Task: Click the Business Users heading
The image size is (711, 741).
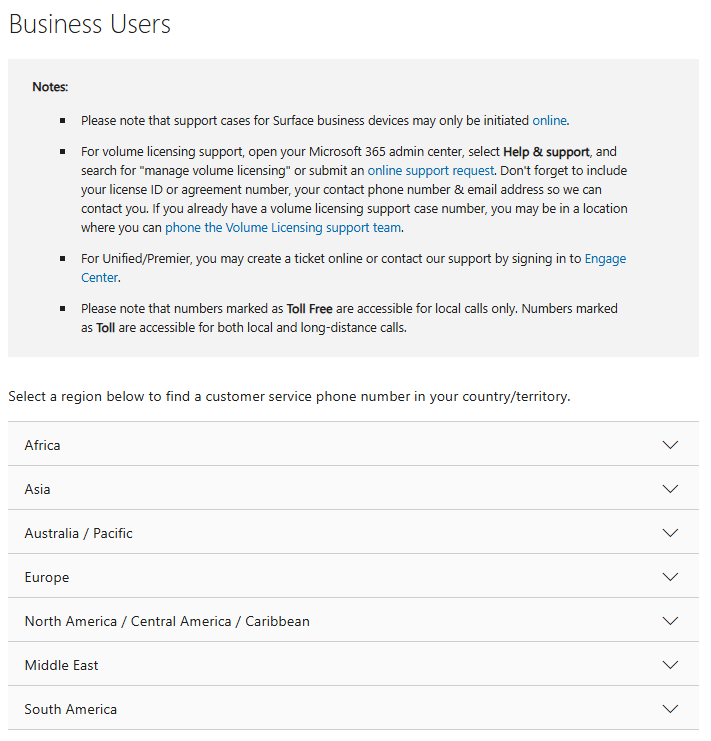Action: [90, 24]
